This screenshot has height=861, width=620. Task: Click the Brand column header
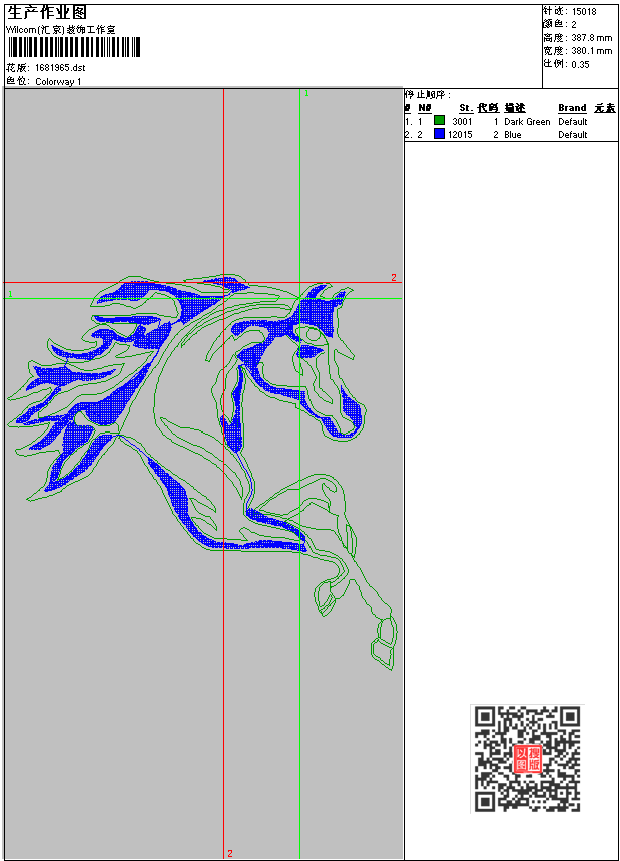[572, 108]
